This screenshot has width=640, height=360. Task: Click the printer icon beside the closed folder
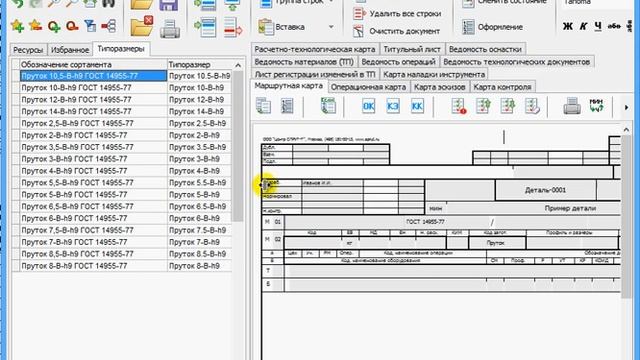tap(170, 28)
